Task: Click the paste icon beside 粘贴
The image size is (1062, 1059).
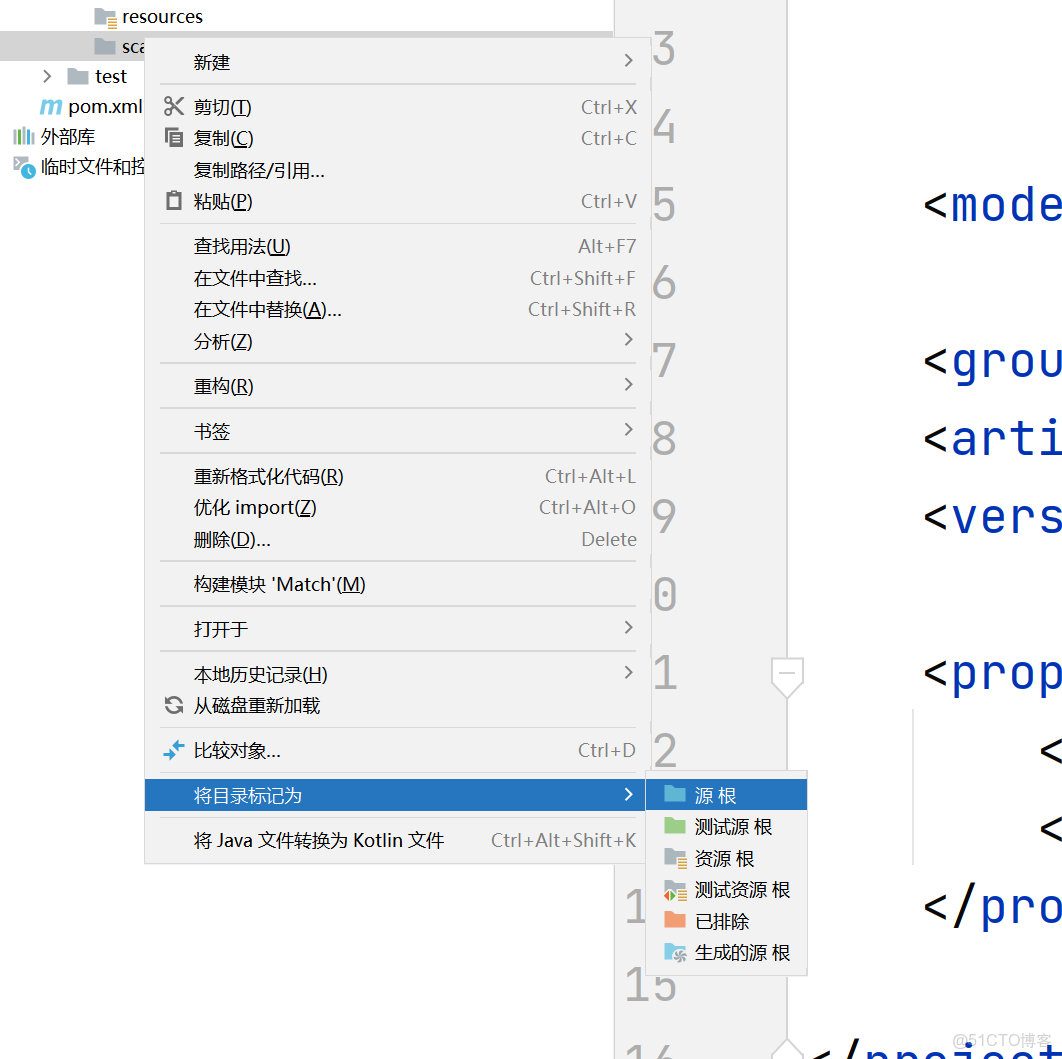Action: click(172, 200)
